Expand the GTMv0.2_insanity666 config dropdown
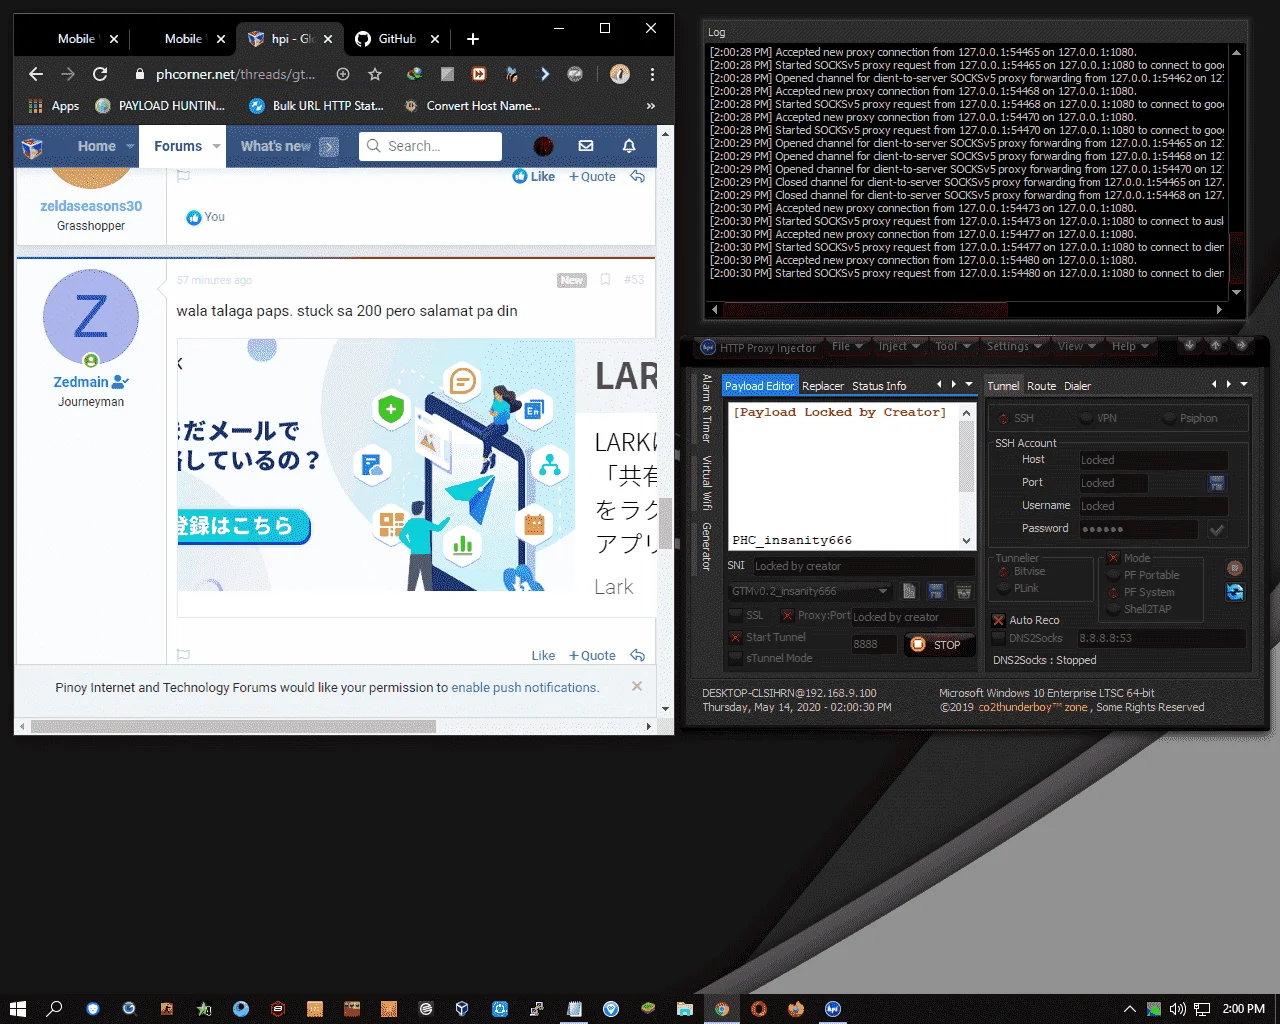Viewport: 1280px width, 1024px height. click(x=883, y=591)
